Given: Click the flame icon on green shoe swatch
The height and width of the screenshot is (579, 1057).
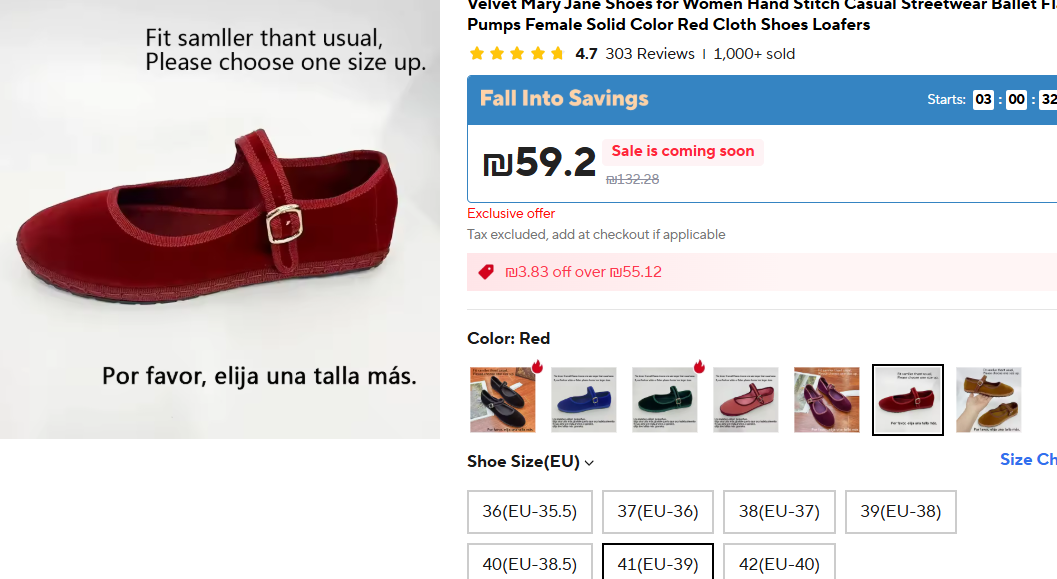Looking at the screenshot, I should 699,367.
